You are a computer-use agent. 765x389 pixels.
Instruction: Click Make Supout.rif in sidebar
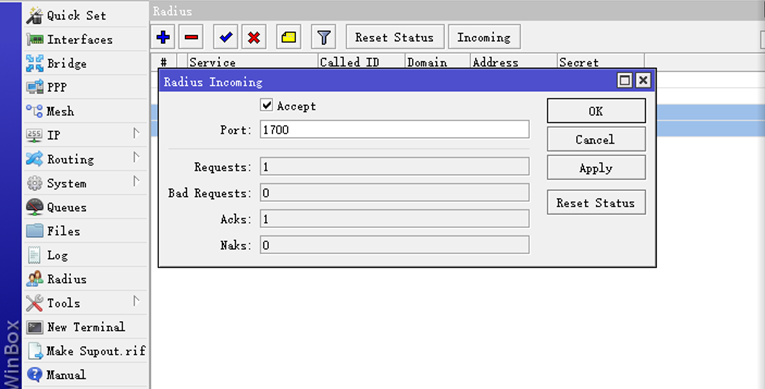[x=86, y=350]
